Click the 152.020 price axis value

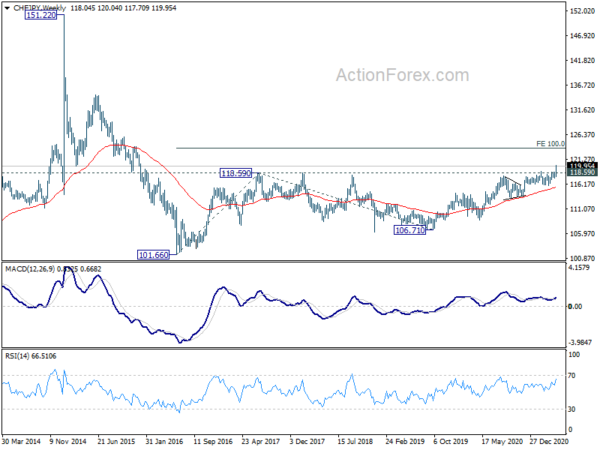tap(582, 11)
